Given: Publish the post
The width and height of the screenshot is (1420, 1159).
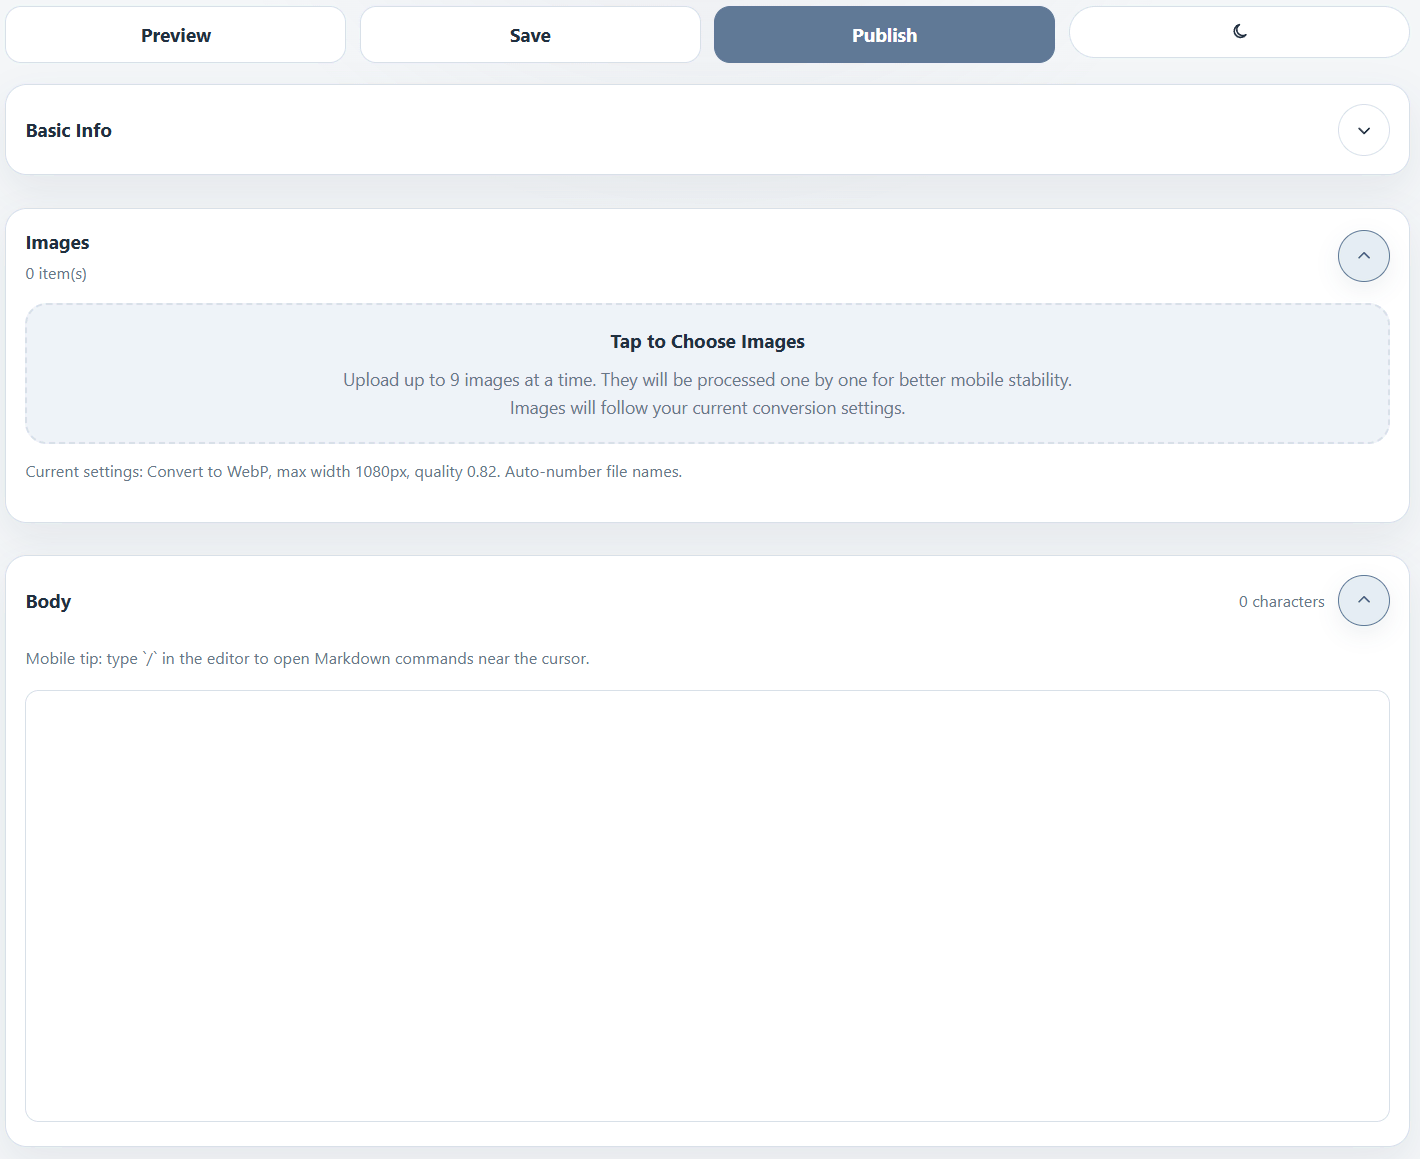Looking at the screenshot, I should [884, 35].
